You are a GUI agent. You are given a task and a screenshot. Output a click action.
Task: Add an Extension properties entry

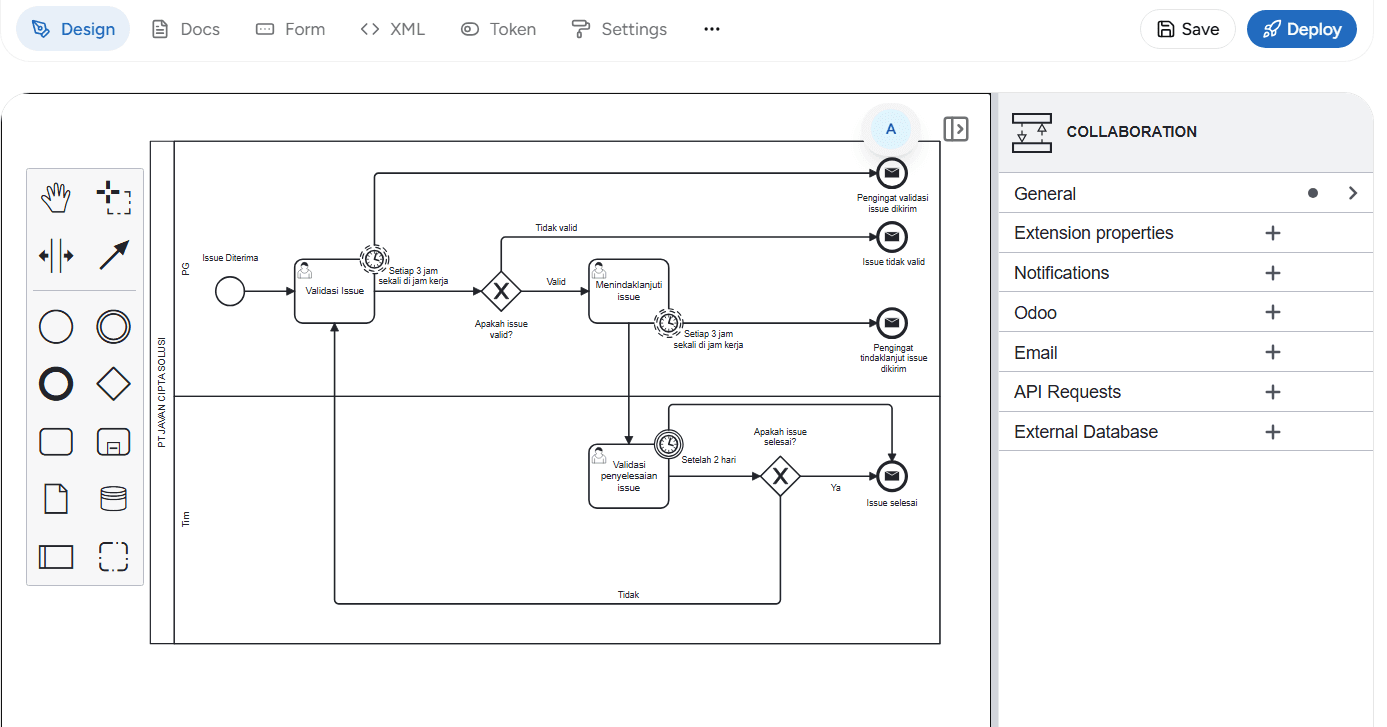1273,233
